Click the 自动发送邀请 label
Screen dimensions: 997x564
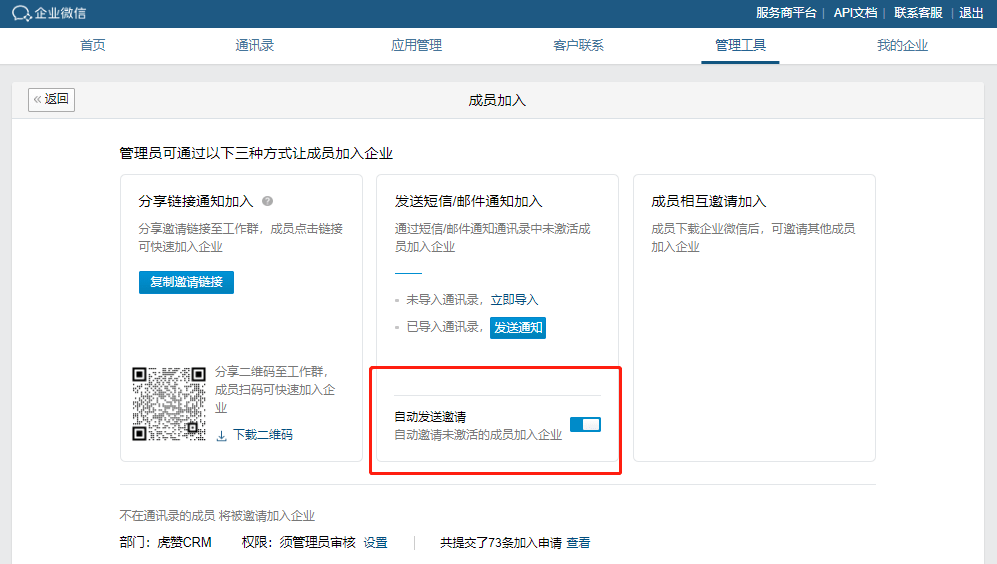click(x=430, y=416)
